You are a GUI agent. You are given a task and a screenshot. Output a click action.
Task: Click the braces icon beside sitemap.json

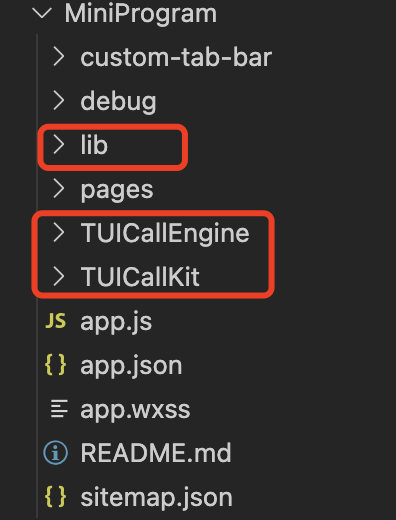pyautogui.click(x=55, y=497)
